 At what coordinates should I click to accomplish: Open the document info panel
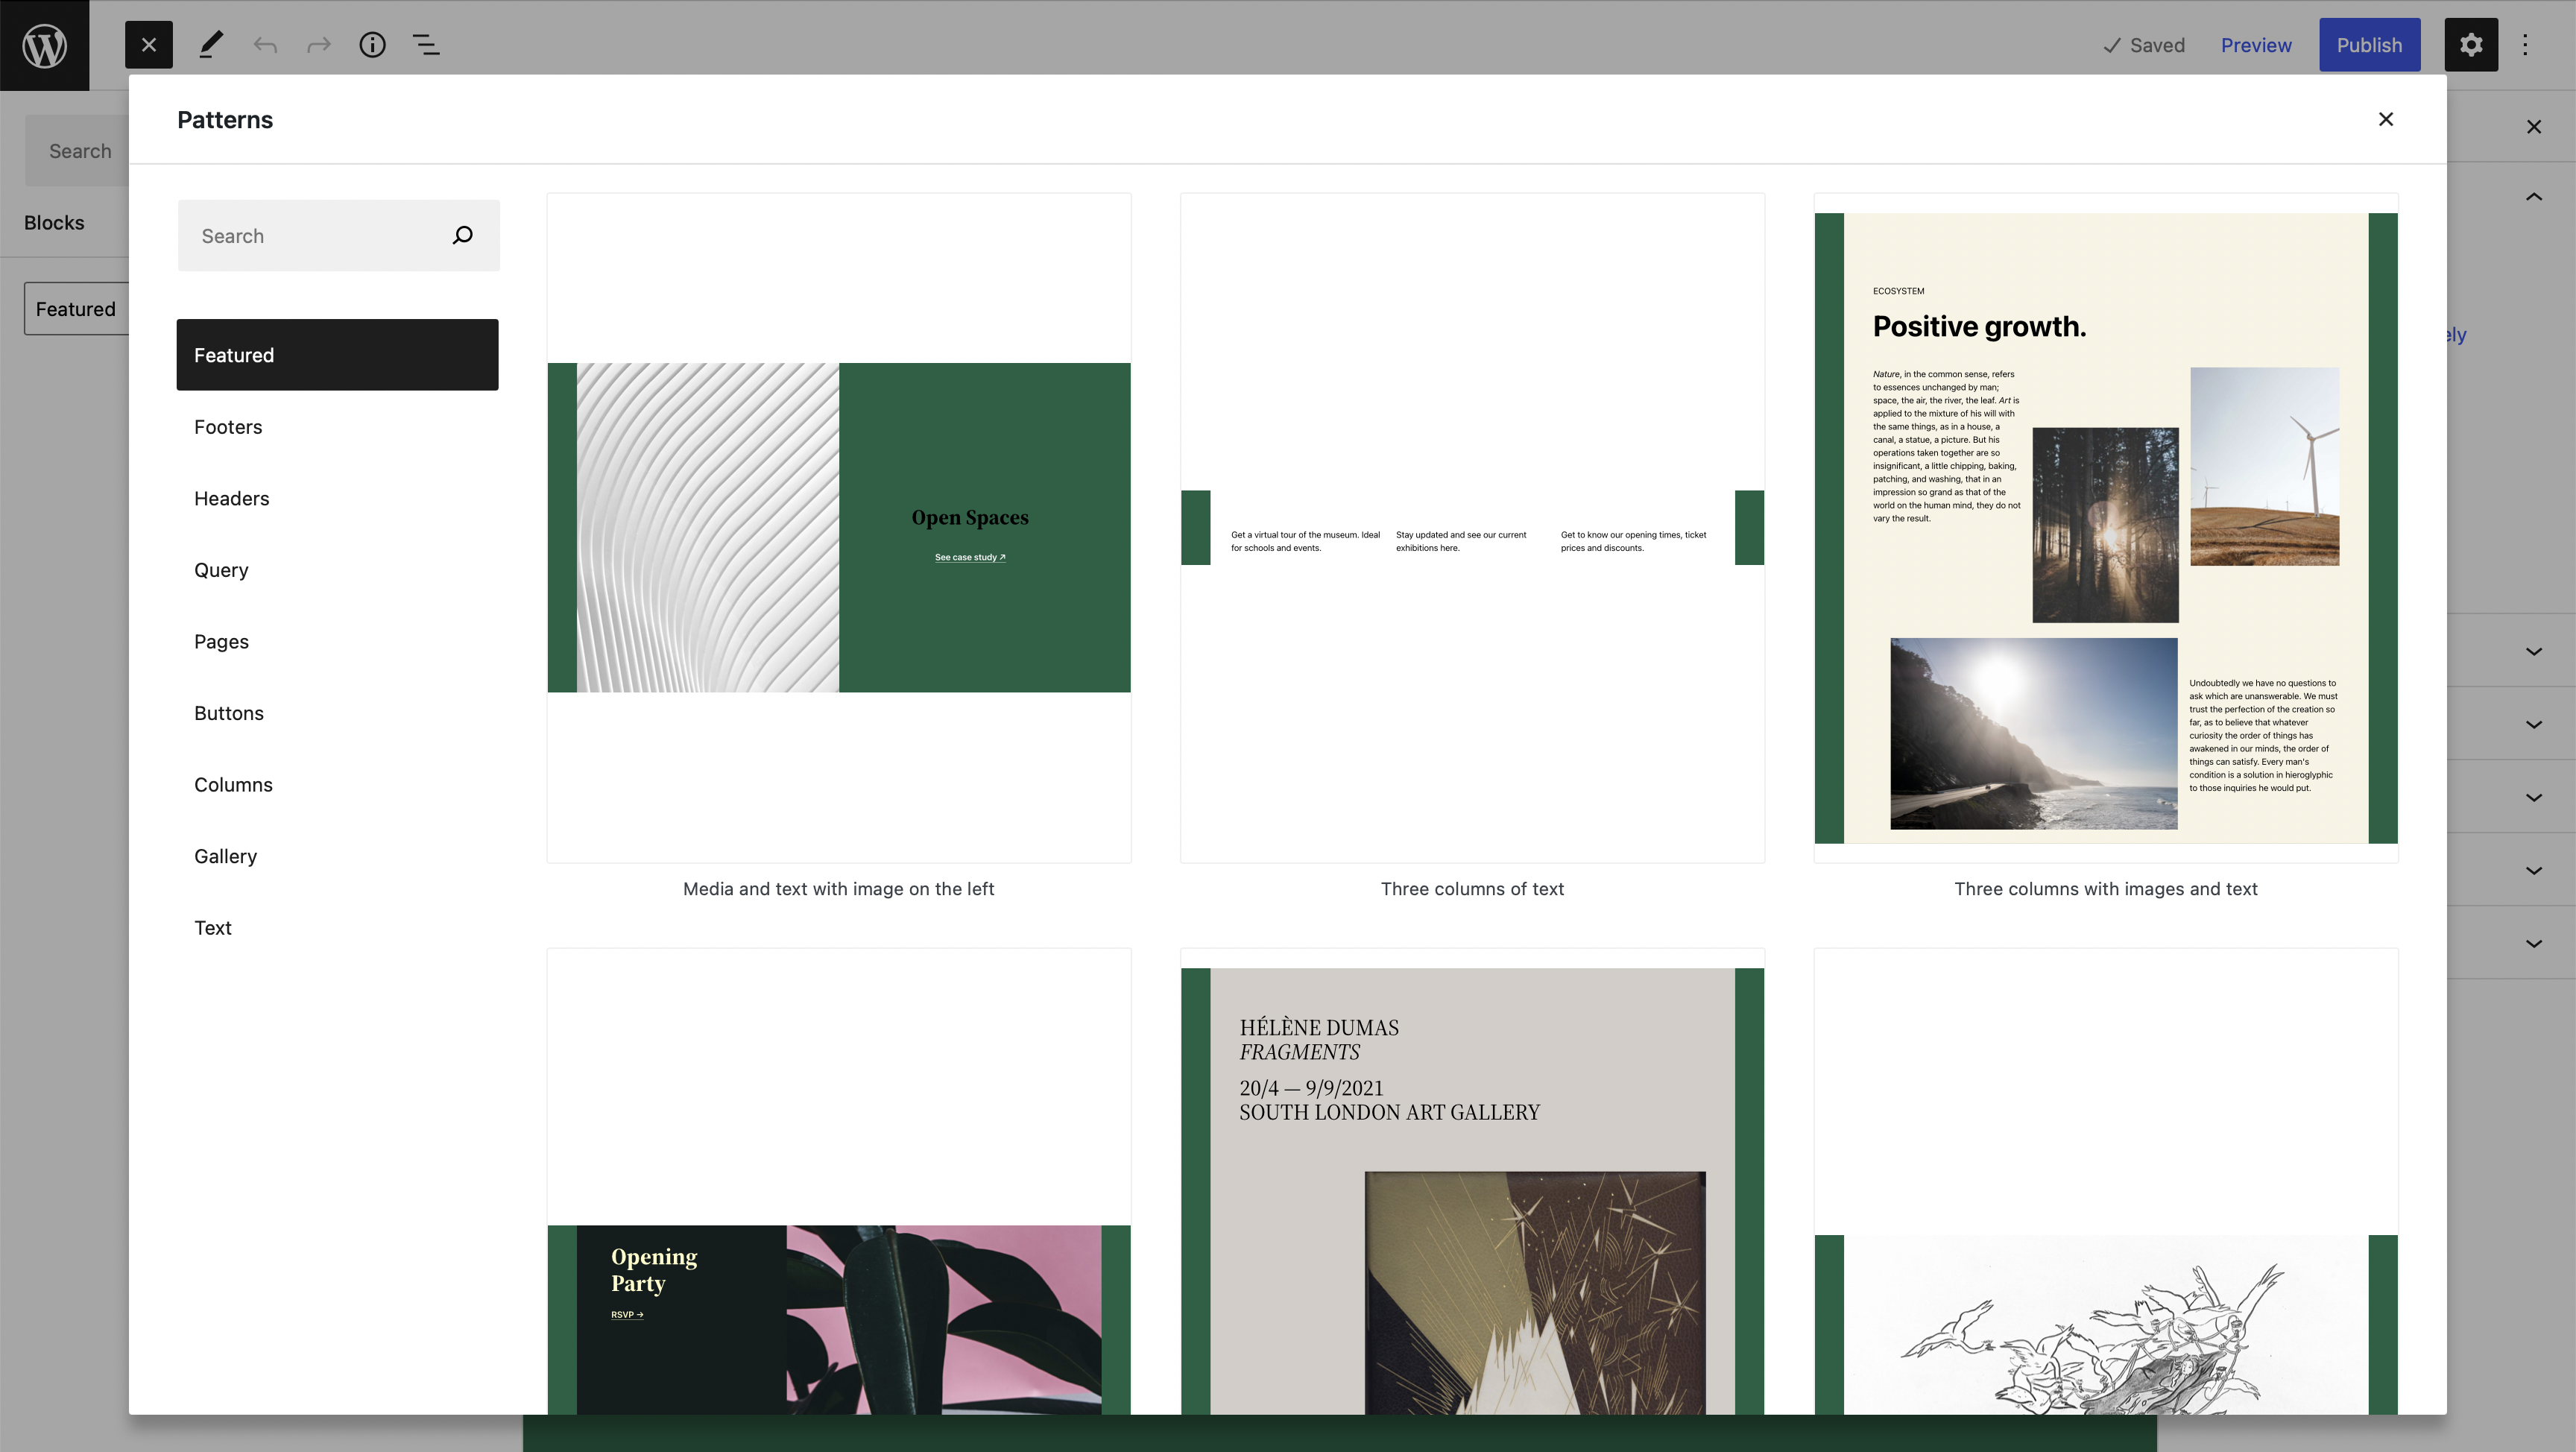(368, 44)
